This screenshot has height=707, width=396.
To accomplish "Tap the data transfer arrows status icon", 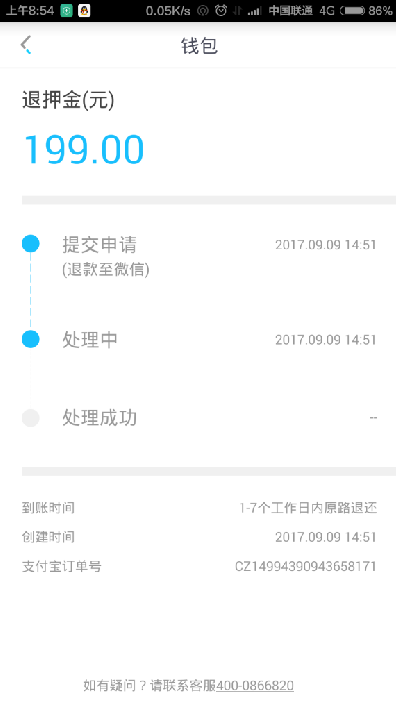I will (x=237, y=11).
